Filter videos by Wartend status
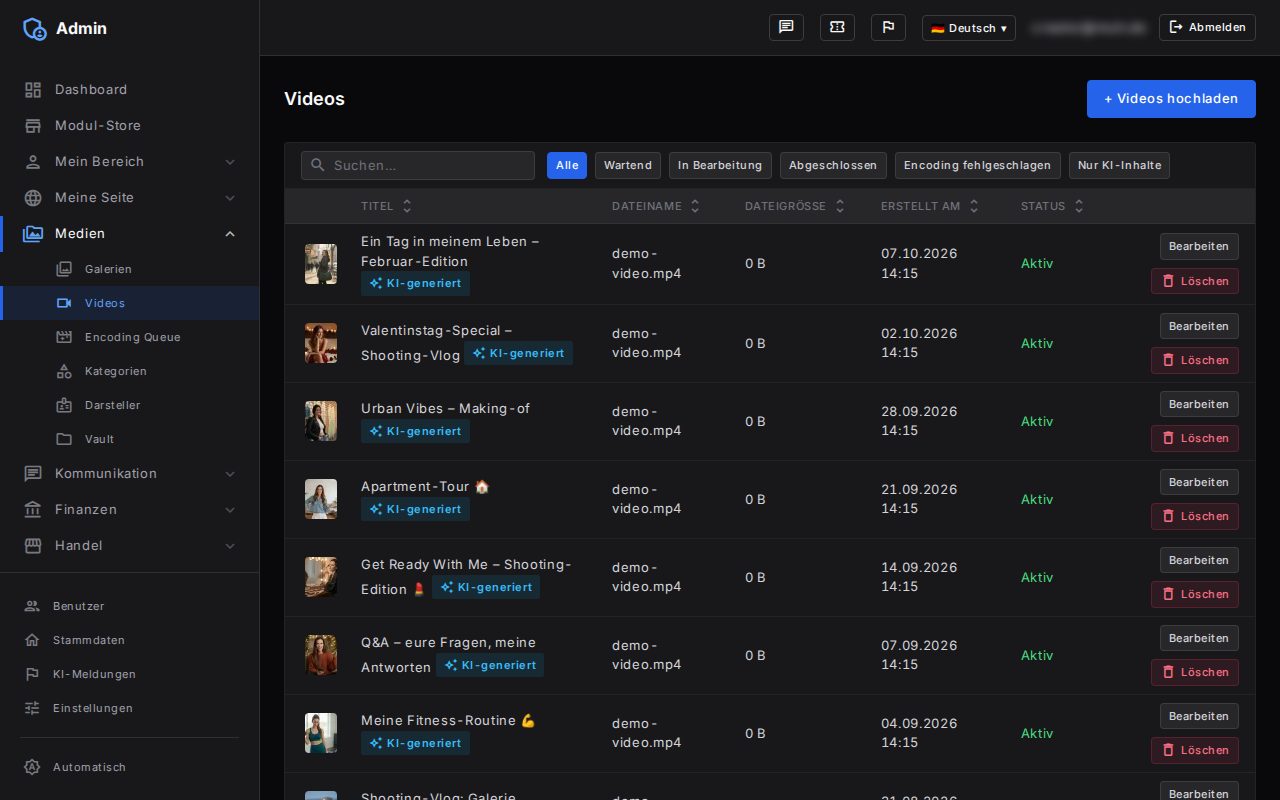The image size is (1280, 800). (x=628, y=165)
